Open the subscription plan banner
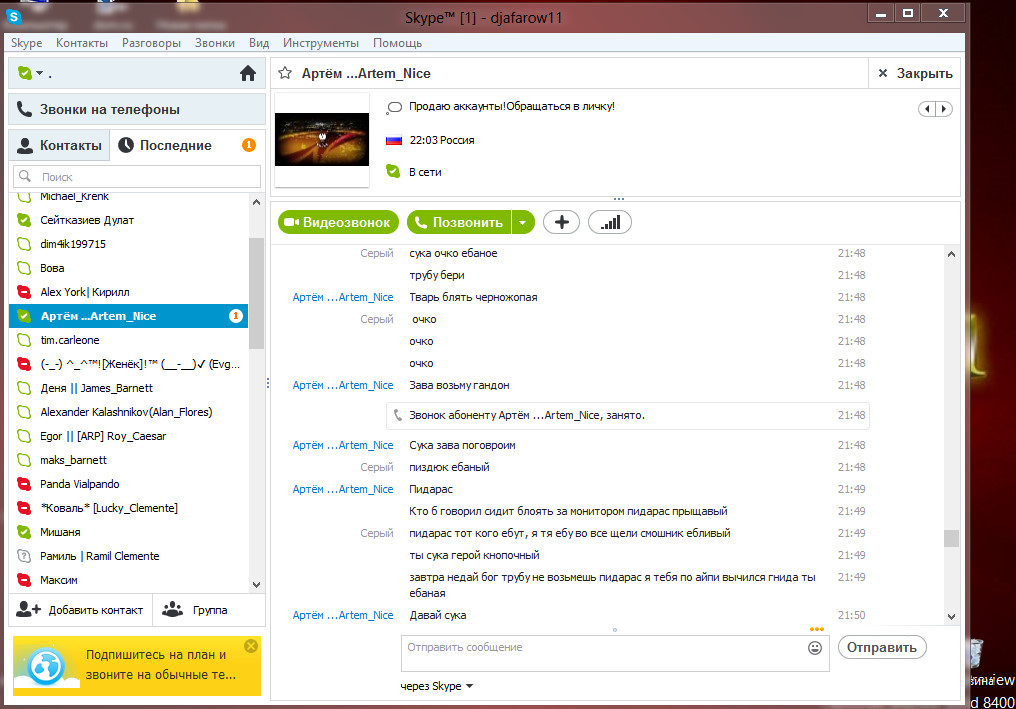This screenshot has width=1016, height=709. (137, 666)
